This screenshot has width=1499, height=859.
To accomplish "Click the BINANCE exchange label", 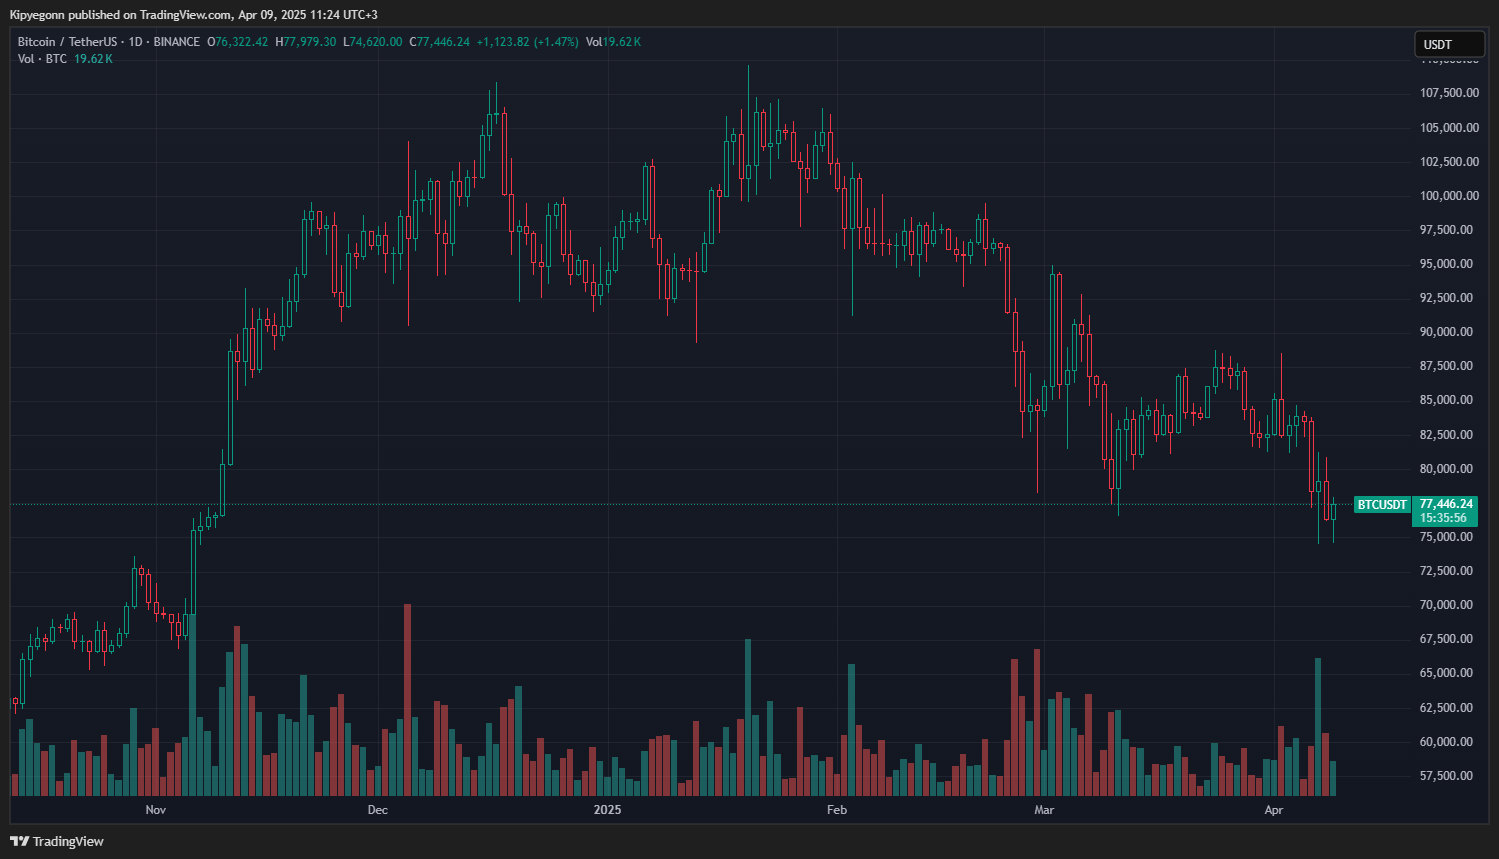I will point(175,41).
